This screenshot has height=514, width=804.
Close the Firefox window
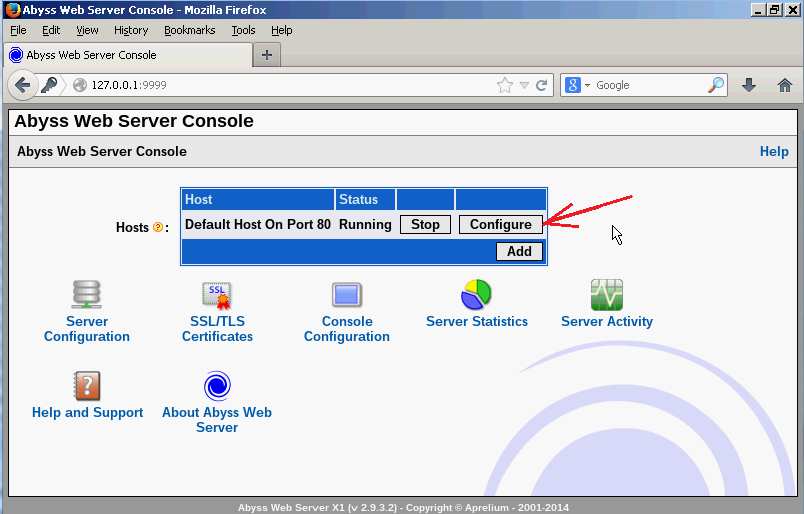pyautogui.click(x=792, y=10)
